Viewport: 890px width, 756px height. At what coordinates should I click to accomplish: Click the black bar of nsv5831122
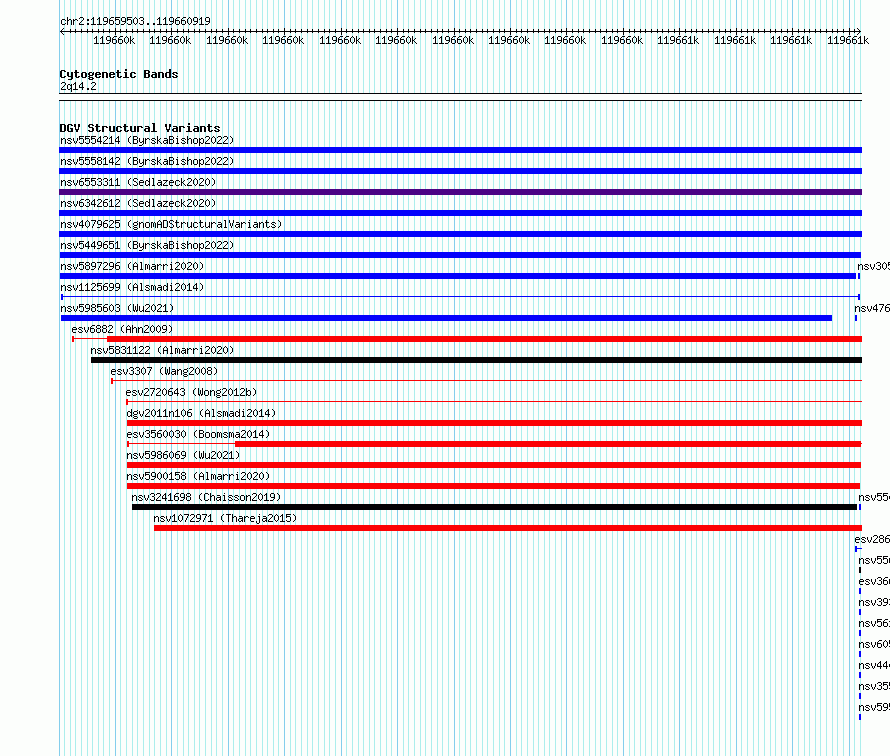pyautogui.click(x=476, y=360)
